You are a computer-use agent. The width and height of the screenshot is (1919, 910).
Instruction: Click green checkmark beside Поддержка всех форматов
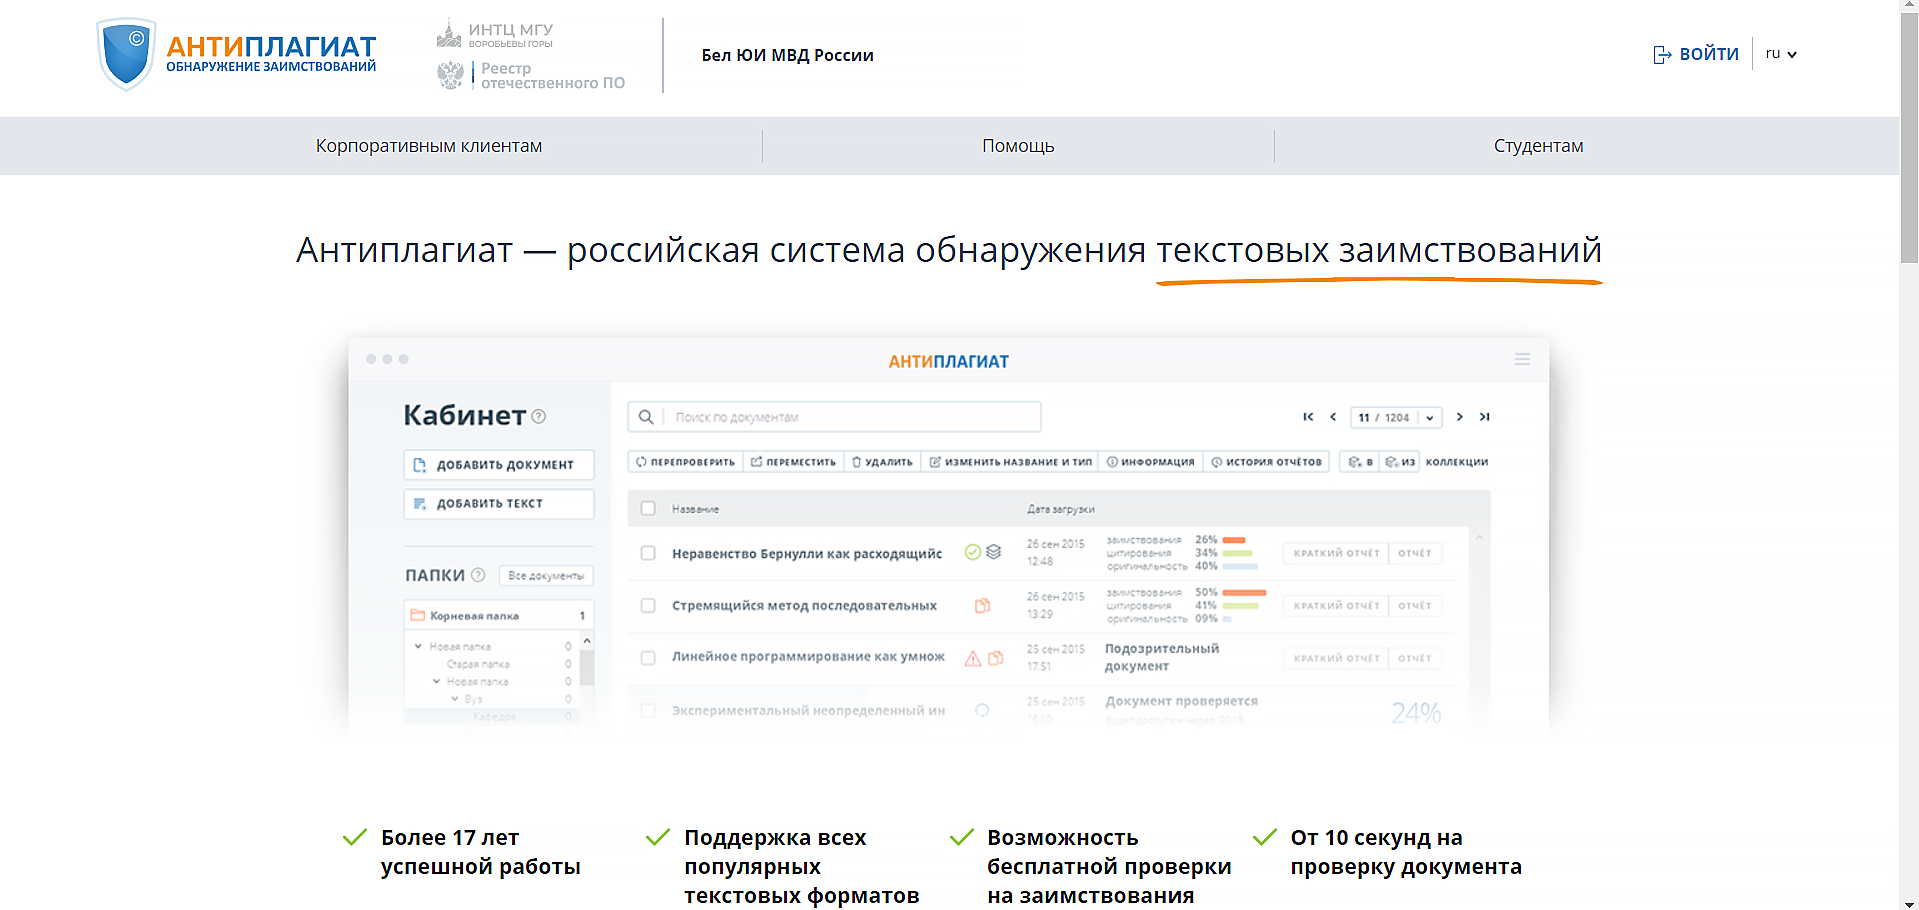coord(658,837)
